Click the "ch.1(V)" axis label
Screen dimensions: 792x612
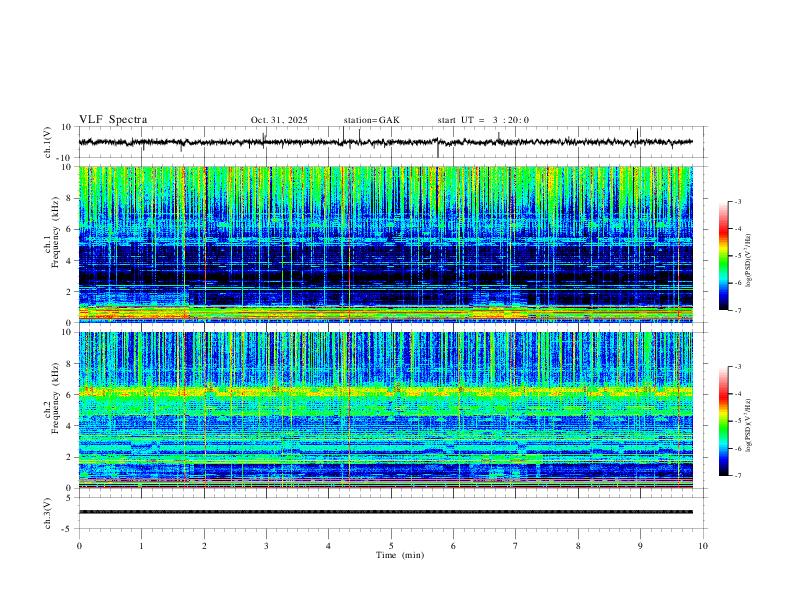coord(48,142)
